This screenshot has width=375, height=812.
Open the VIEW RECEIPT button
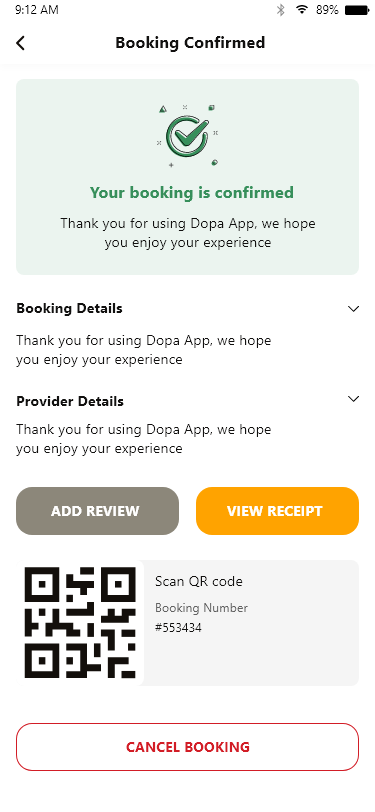coord(277,511)
